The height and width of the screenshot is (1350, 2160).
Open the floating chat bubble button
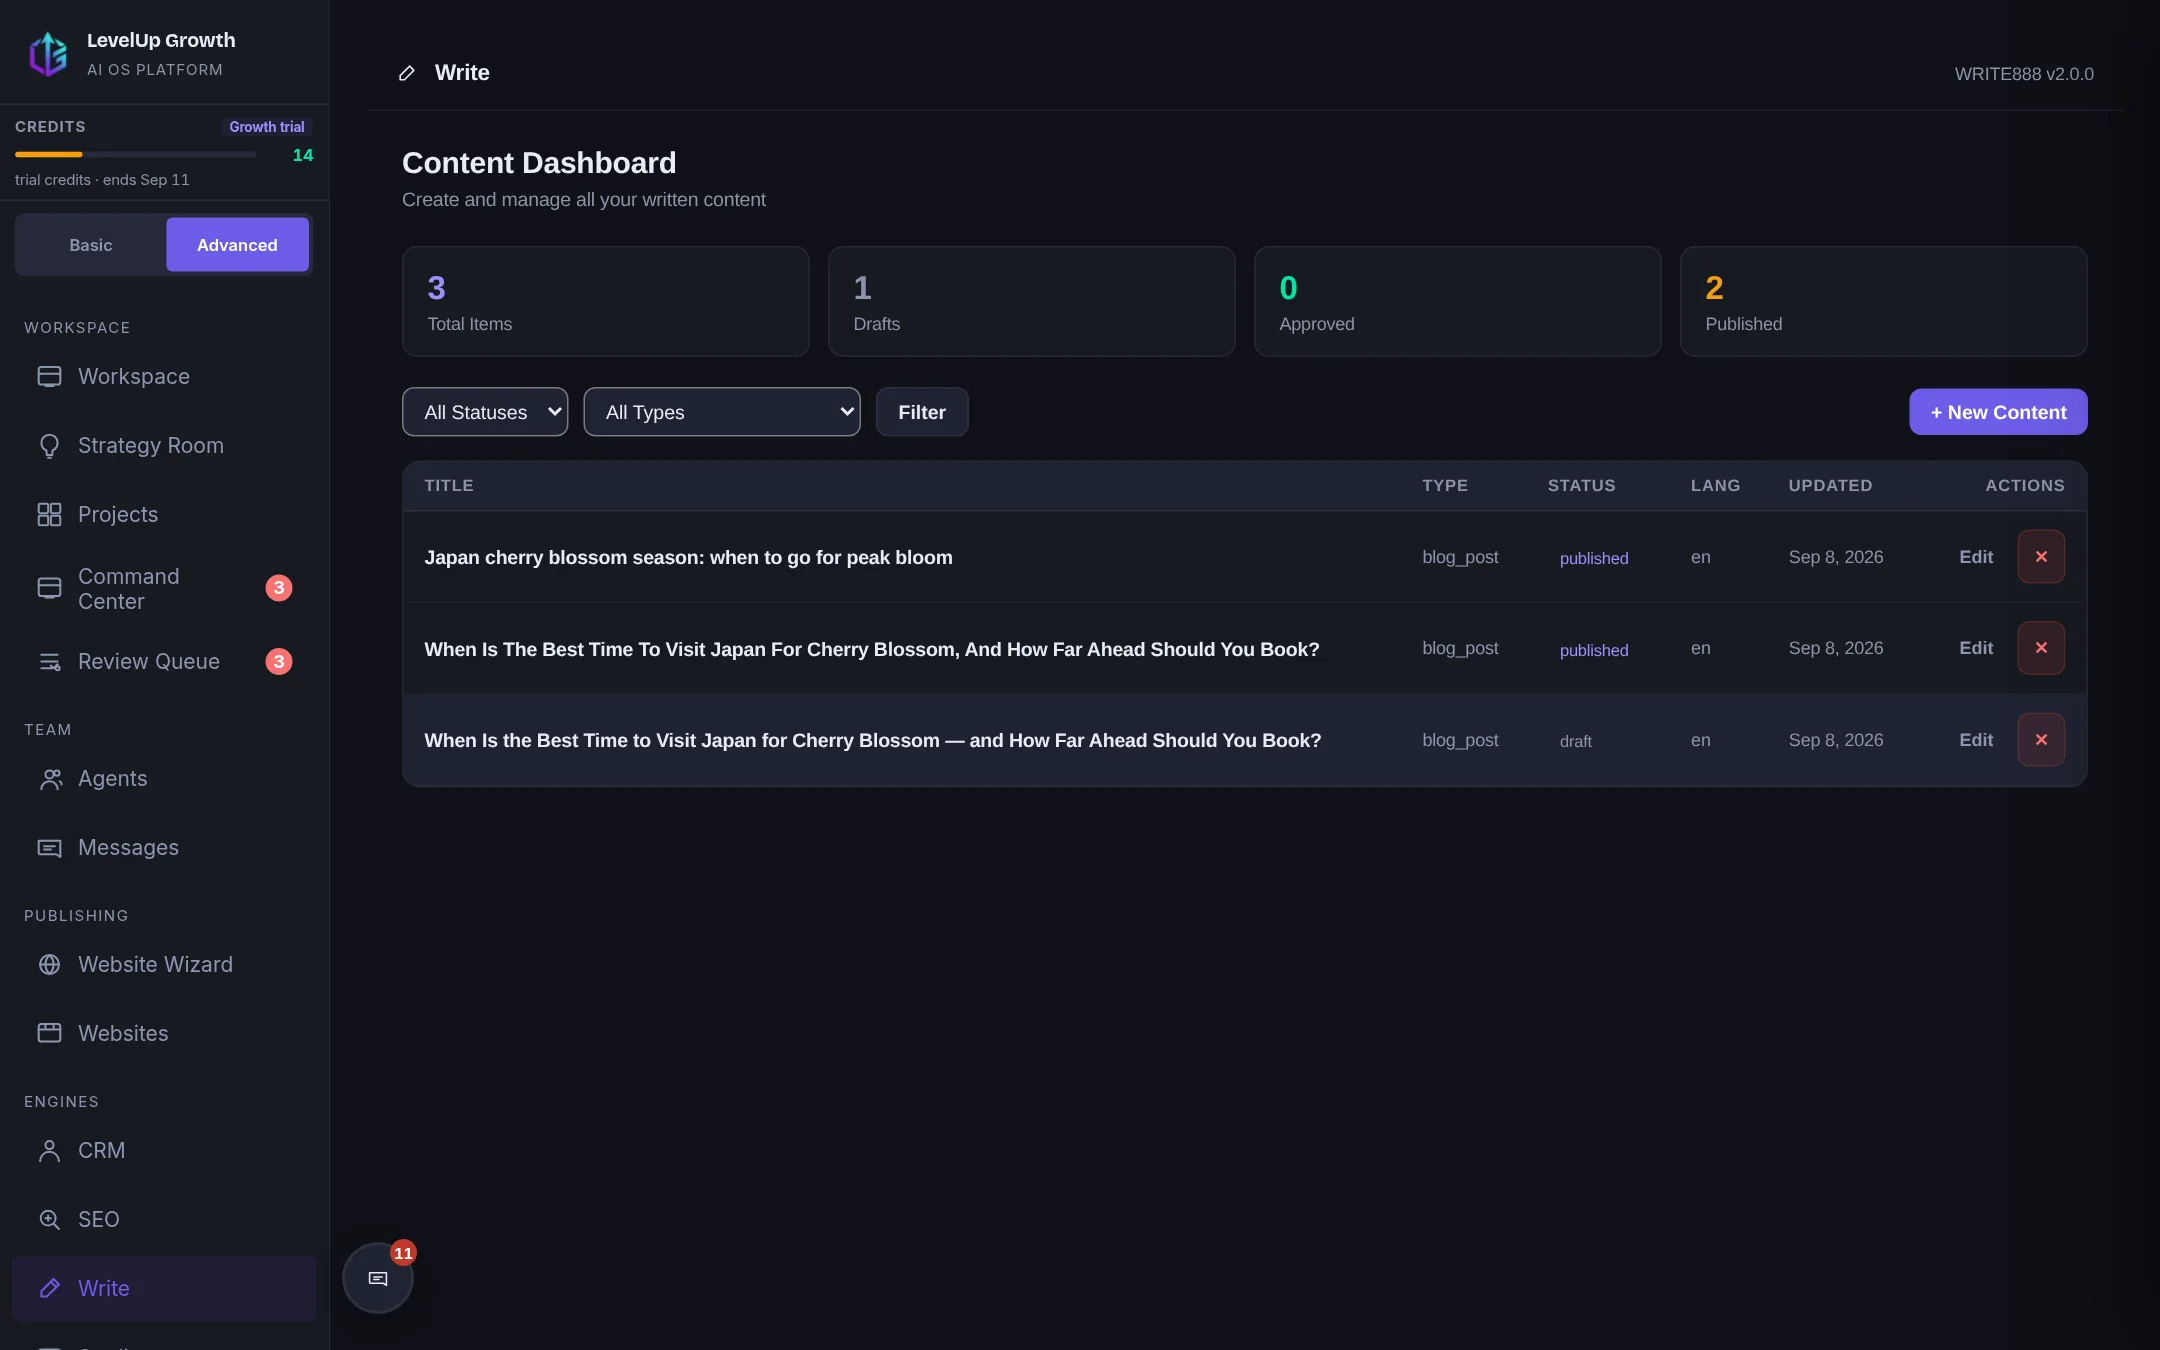coord(377,1278)
